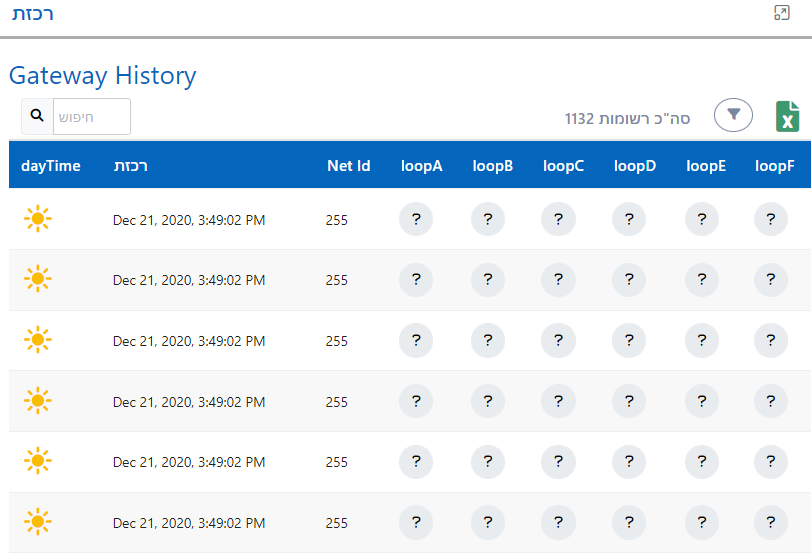
Task: Click the sun icon in last row
Action: 38,522
